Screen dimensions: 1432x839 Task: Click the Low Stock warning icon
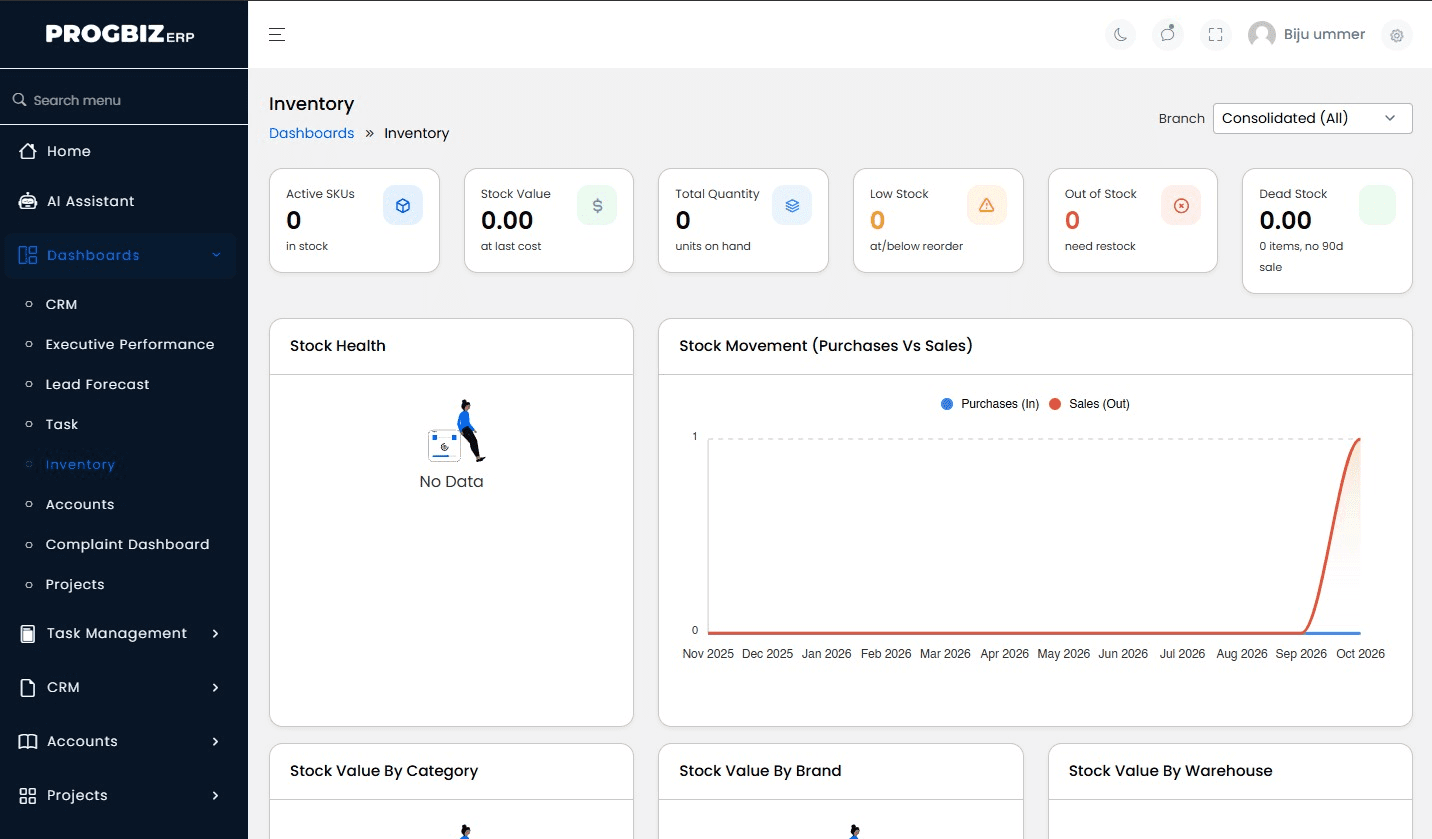click(x=987, y=205)
